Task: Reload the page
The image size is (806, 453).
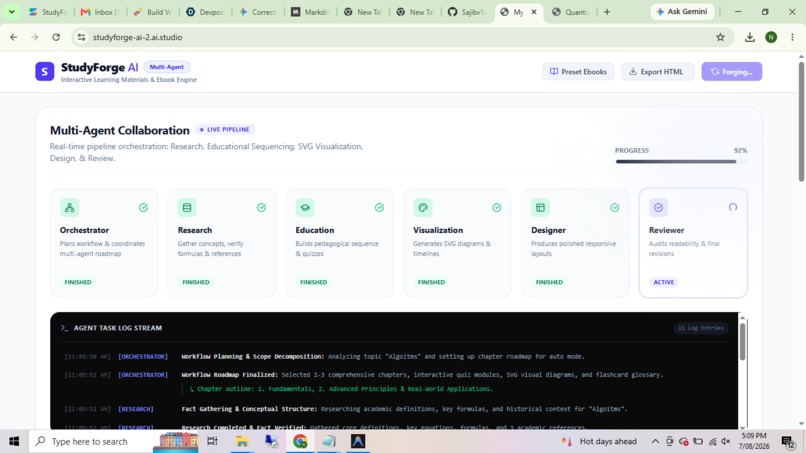Action: (x=56, y=37)
